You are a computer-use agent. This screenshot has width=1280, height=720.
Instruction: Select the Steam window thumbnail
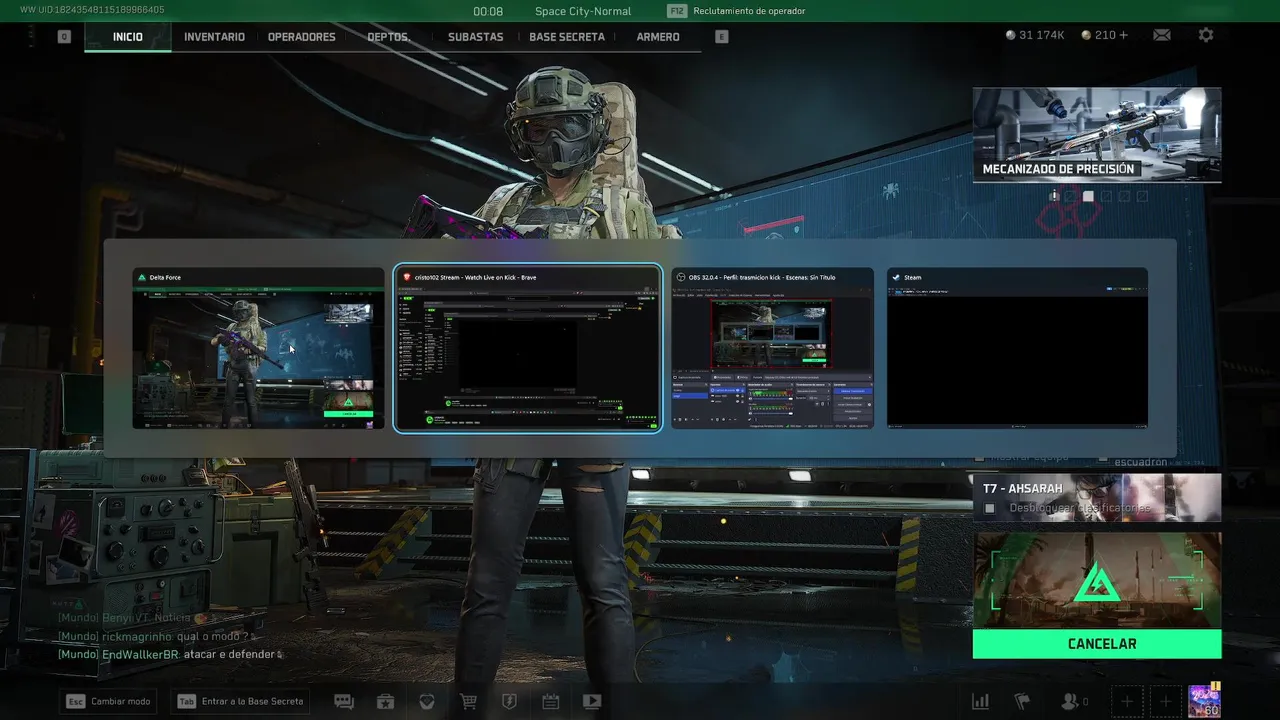1017,348
